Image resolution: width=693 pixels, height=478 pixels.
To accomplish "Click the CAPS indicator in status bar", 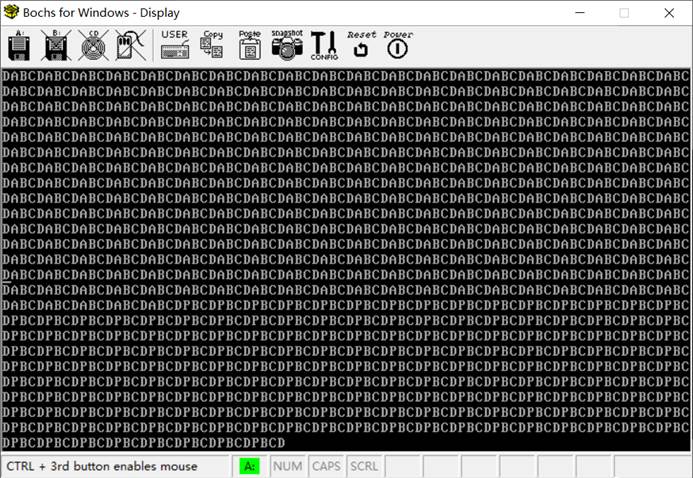I will point(326,466).
